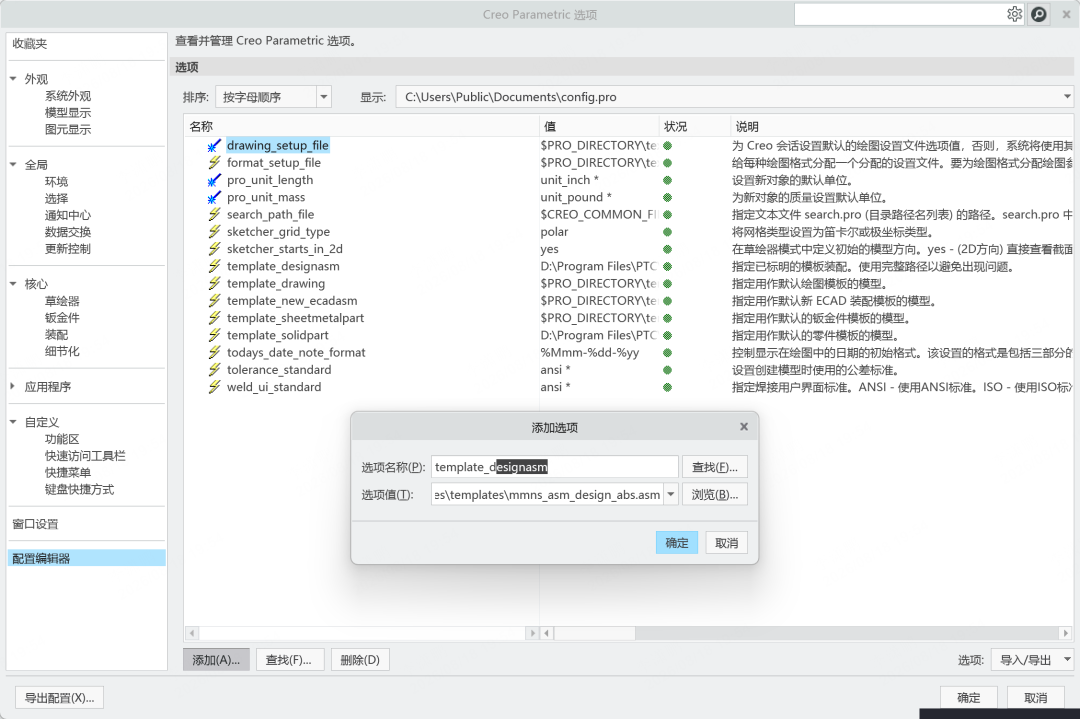This screenshot has height=719, width=1080.
Task: Click the lightning icon beside template_designasm
Action: 214,266
